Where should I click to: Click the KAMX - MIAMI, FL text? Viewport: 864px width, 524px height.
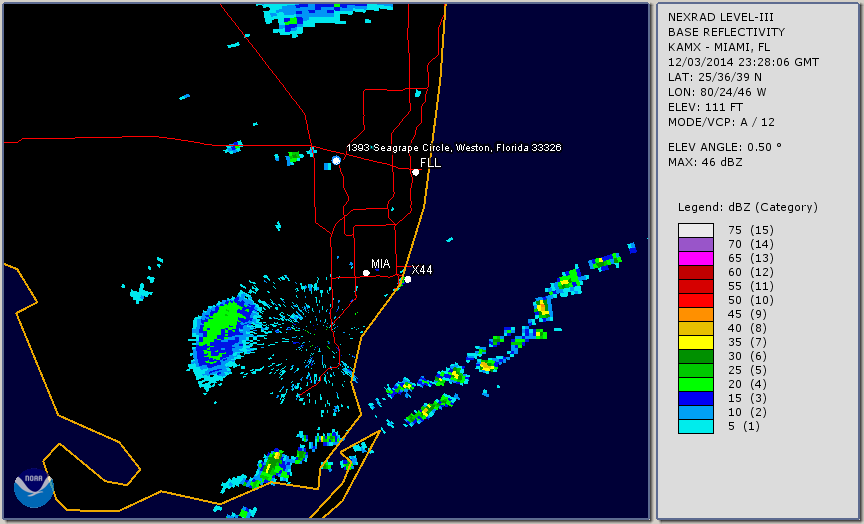coord(719,47)
